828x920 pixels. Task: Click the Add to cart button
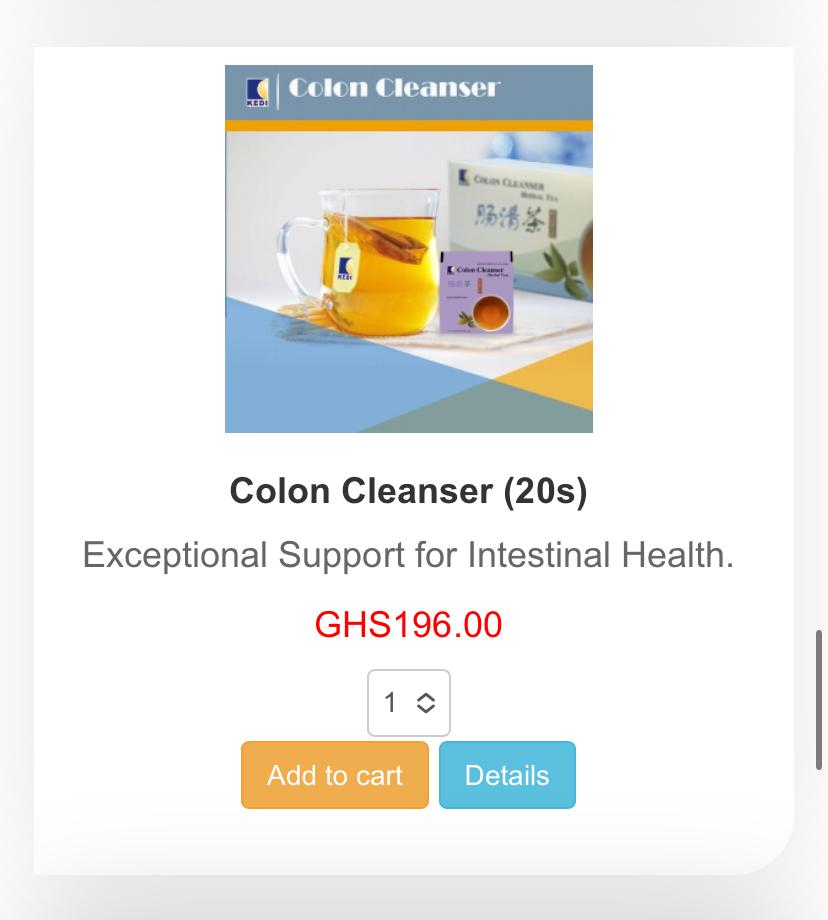pyautogui.click(x=334, y=775)
